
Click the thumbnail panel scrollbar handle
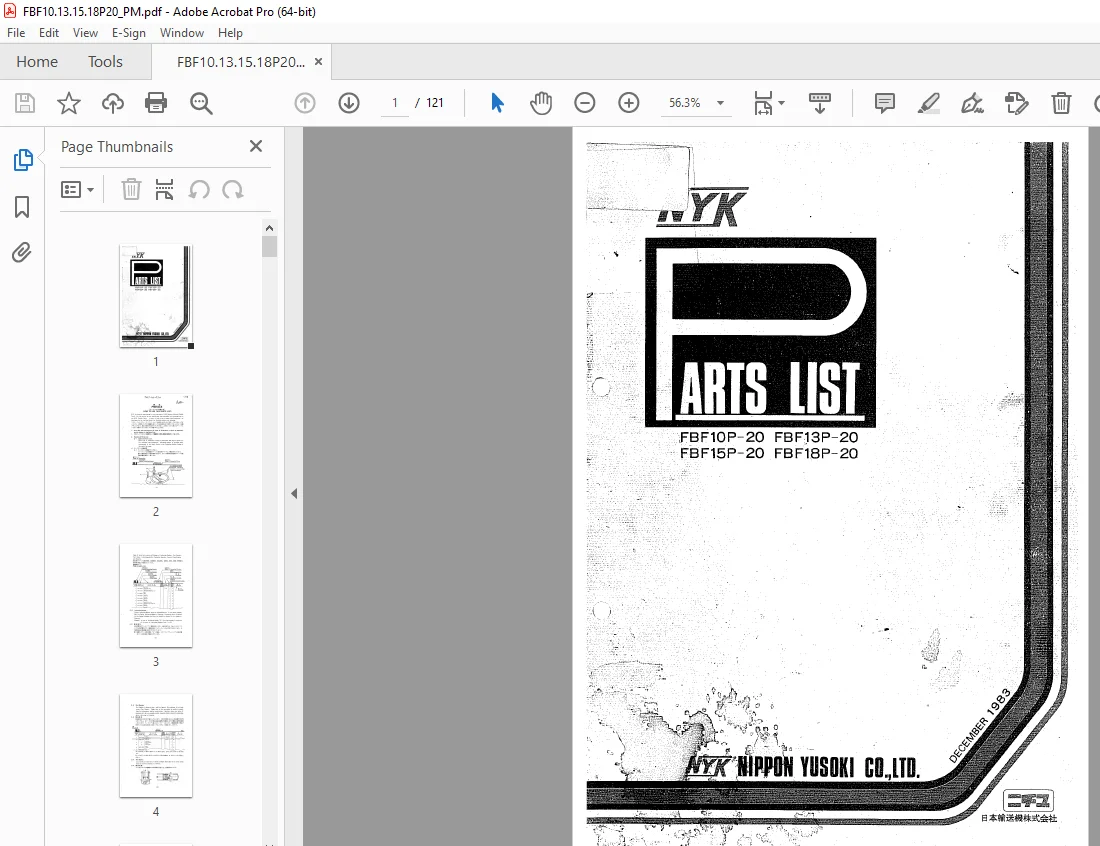pyautogui.click(x=269, y=247)
